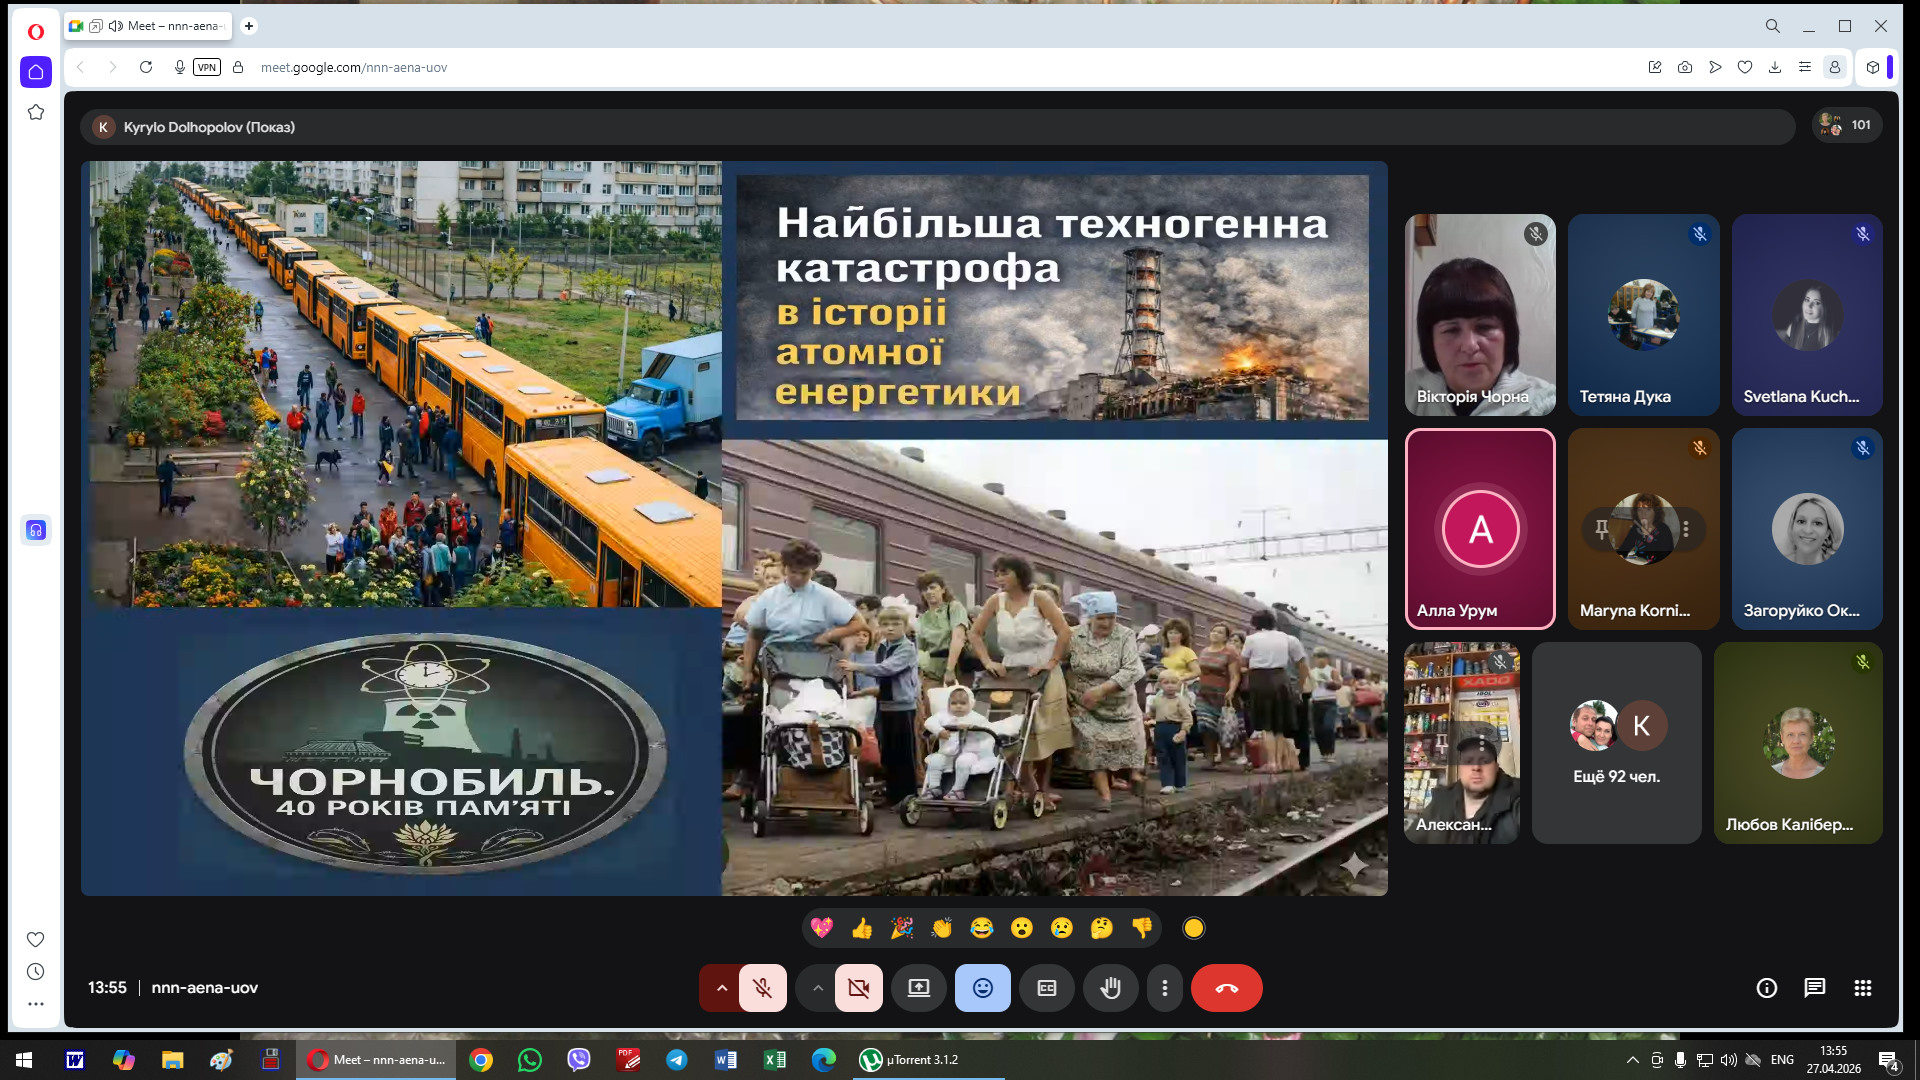The height and width of the screenshot is (1080, 1920).
Task: Choose yellow reaction skin tone swatch
Action: click(1193, 928)
